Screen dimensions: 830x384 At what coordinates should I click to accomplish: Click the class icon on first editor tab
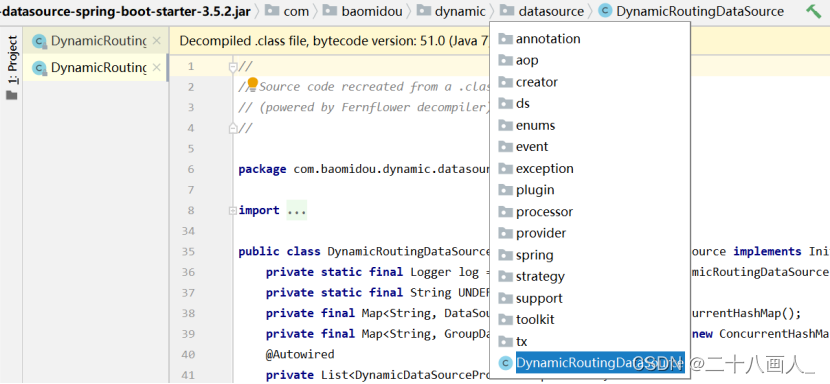[x=39, y=41]
